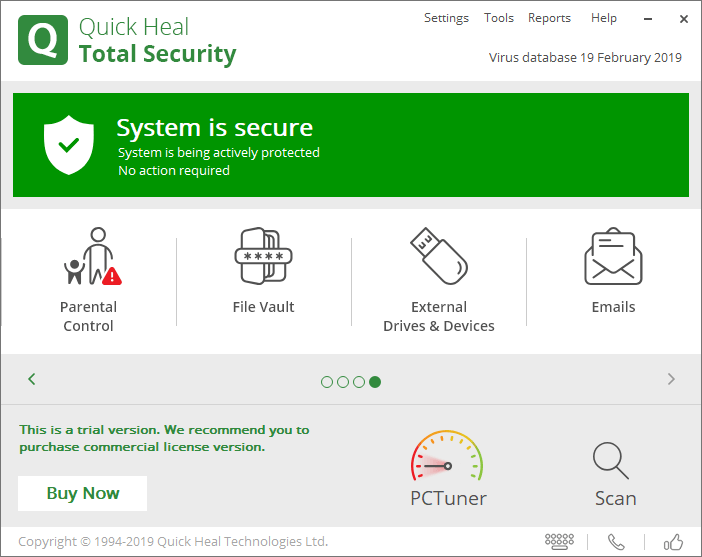Launch the PCTuner gauge icon

pos(447,456)
